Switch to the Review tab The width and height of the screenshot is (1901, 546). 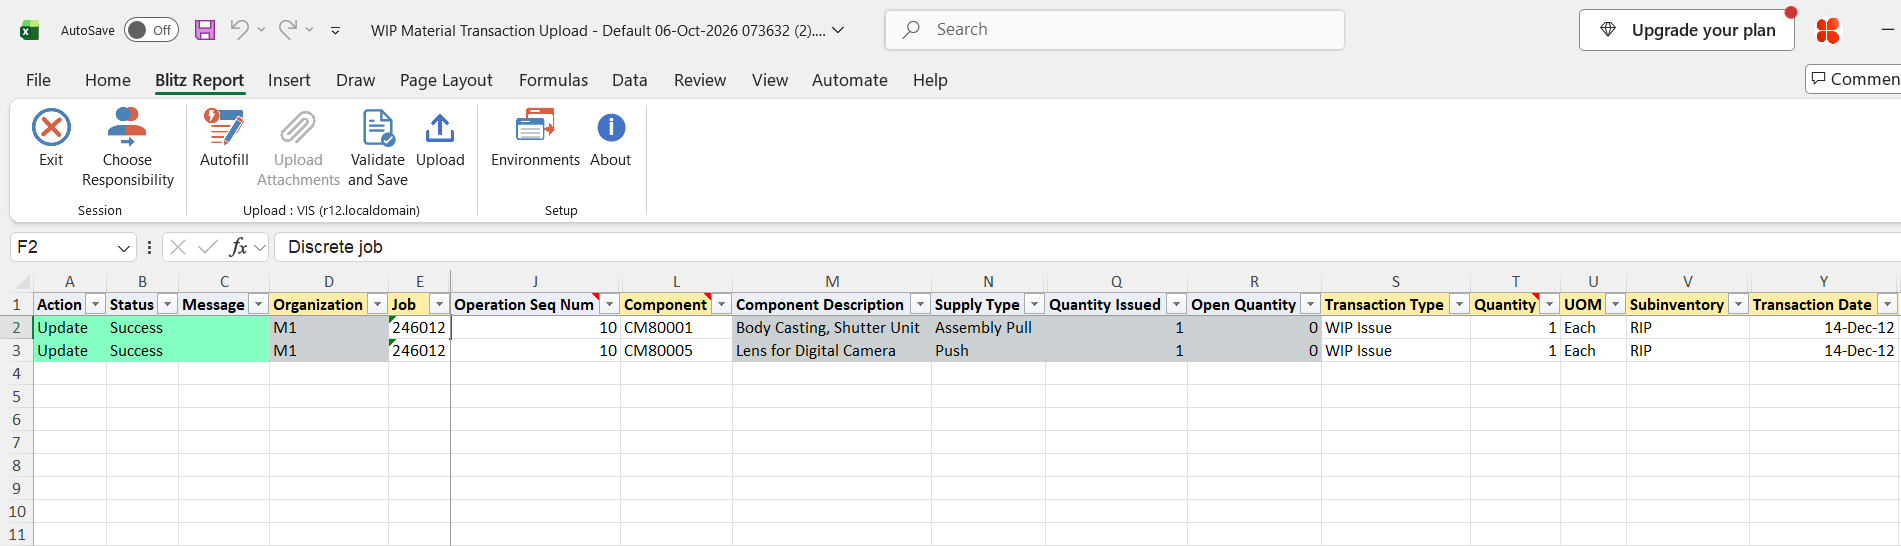[x=700, y=80]
